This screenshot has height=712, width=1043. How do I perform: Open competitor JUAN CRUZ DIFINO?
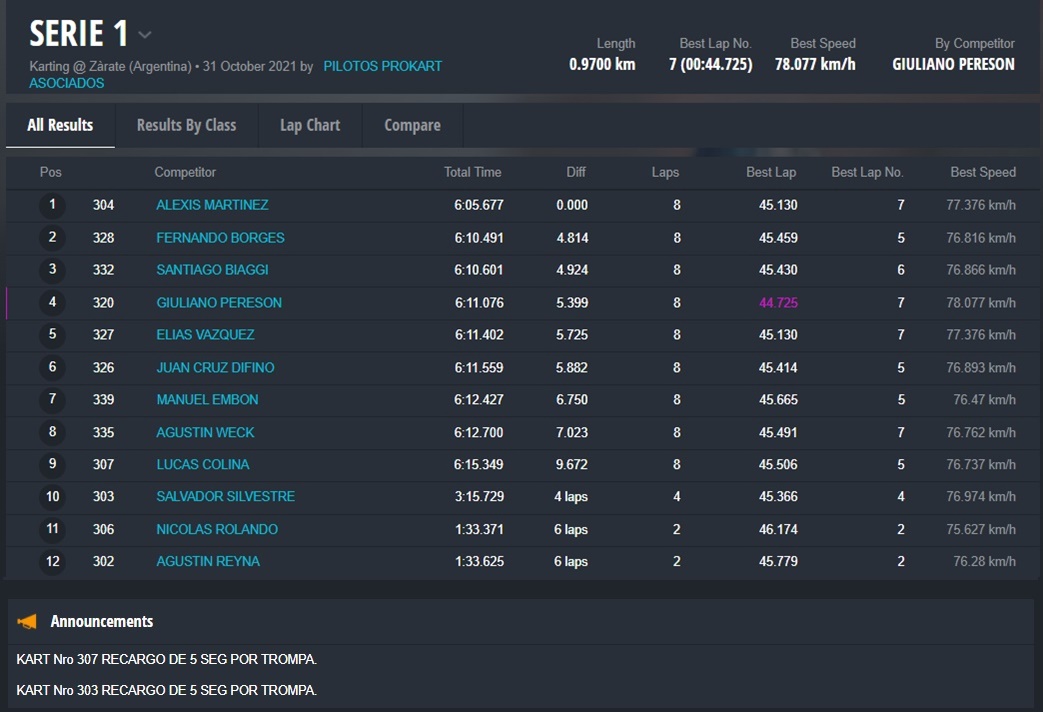tap(215, 368)
